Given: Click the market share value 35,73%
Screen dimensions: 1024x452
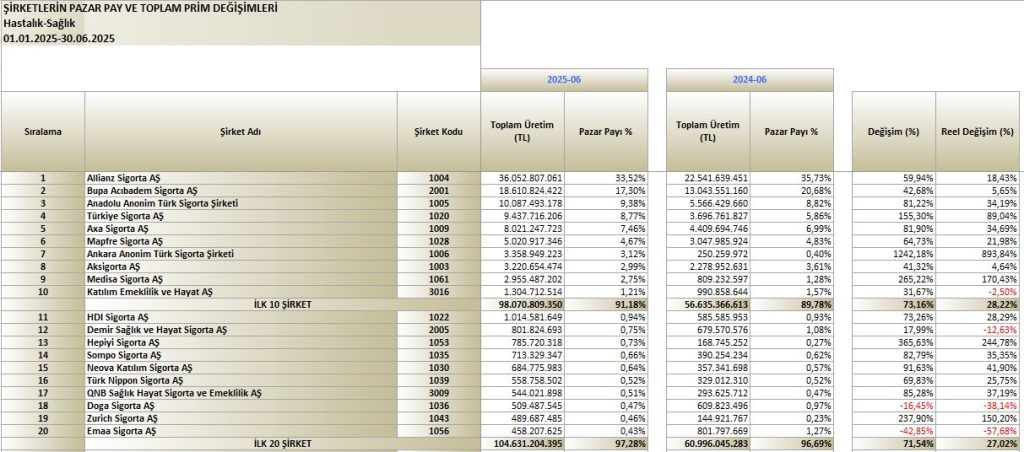Looking at the screenshot, I should pyautogui.click(x=792, y=178).
